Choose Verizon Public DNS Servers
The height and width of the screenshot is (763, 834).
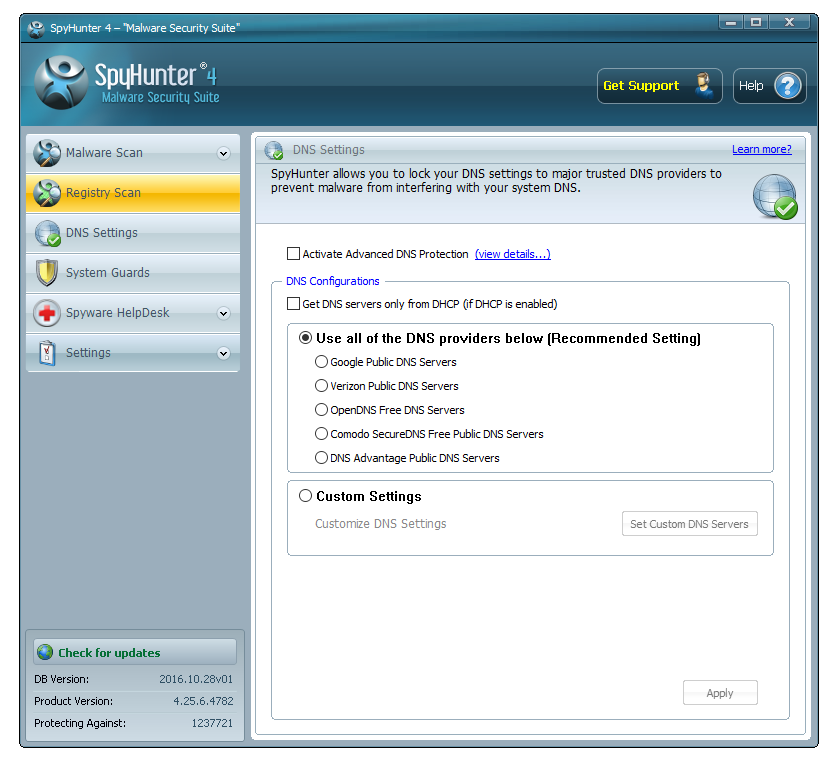coord(321,385)
